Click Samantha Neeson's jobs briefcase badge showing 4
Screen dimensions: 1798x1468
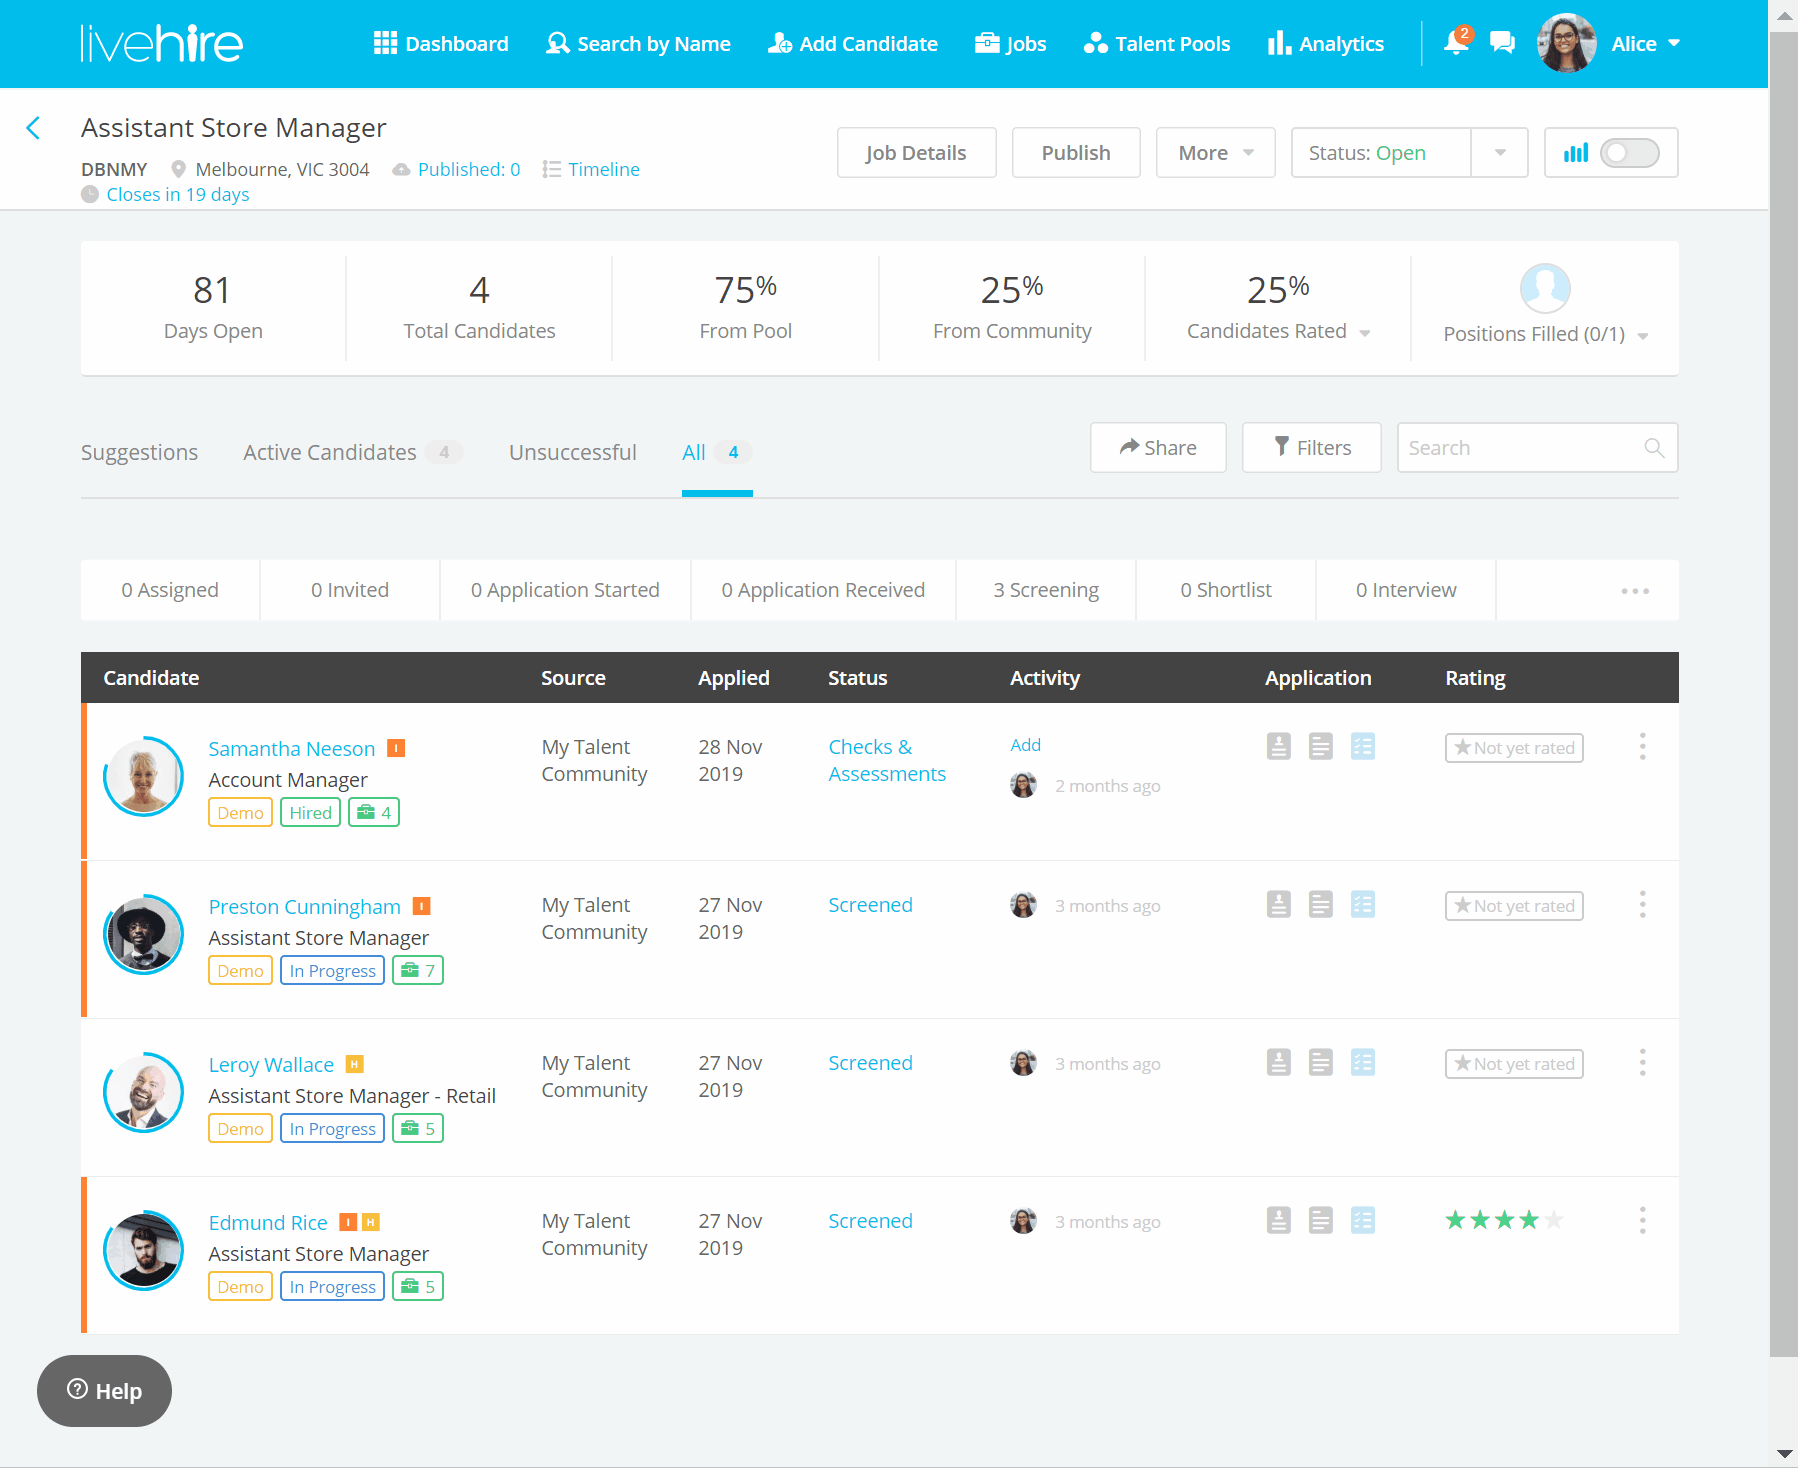[x=374, y=812]
